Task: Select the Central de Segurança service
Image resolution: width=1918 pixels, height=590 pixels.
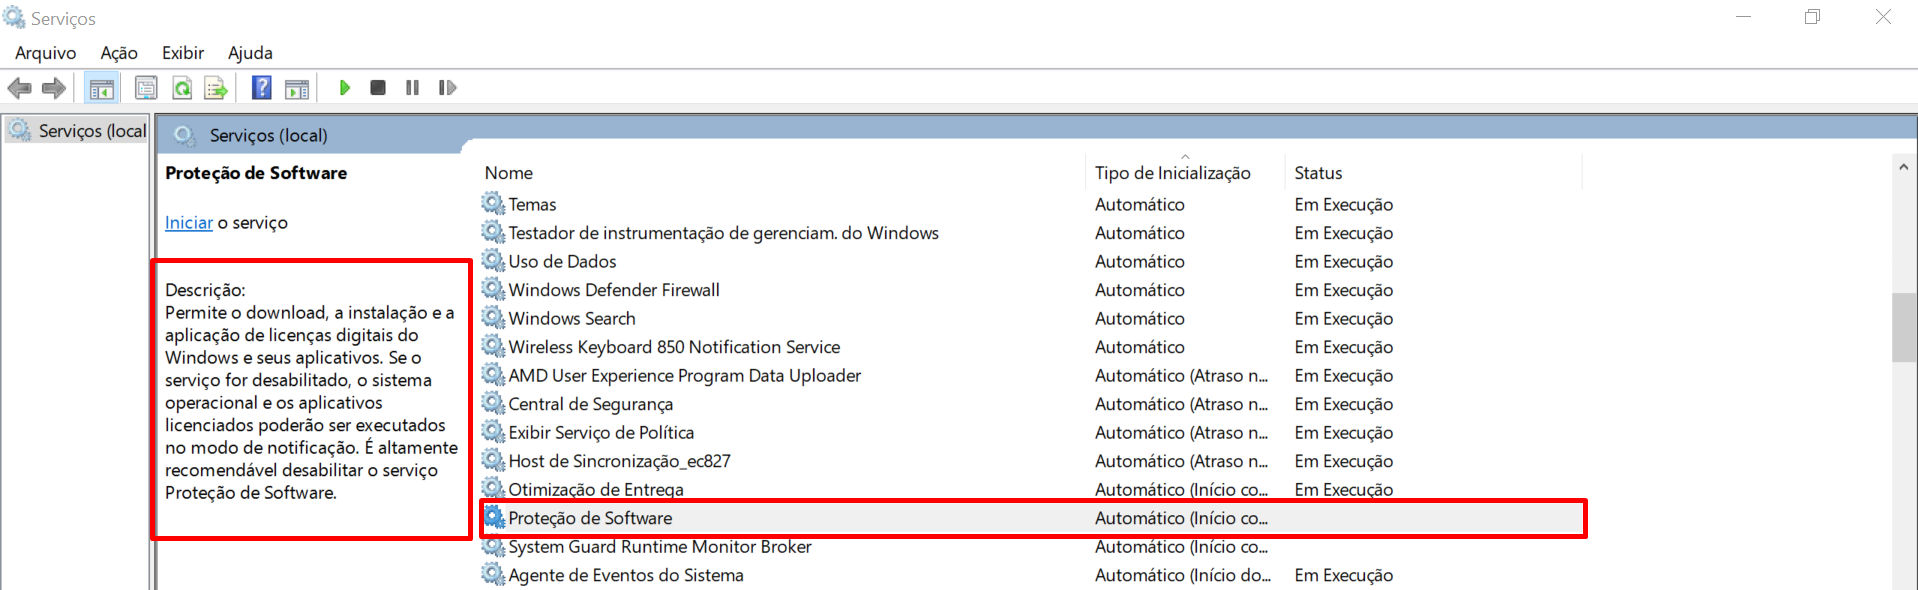Action: 1032,404
